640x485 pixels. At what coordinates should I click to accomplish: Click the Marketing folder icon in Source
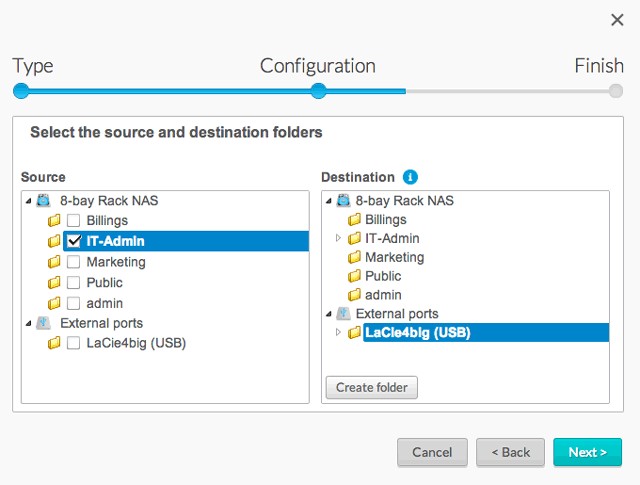pos(54,262)
